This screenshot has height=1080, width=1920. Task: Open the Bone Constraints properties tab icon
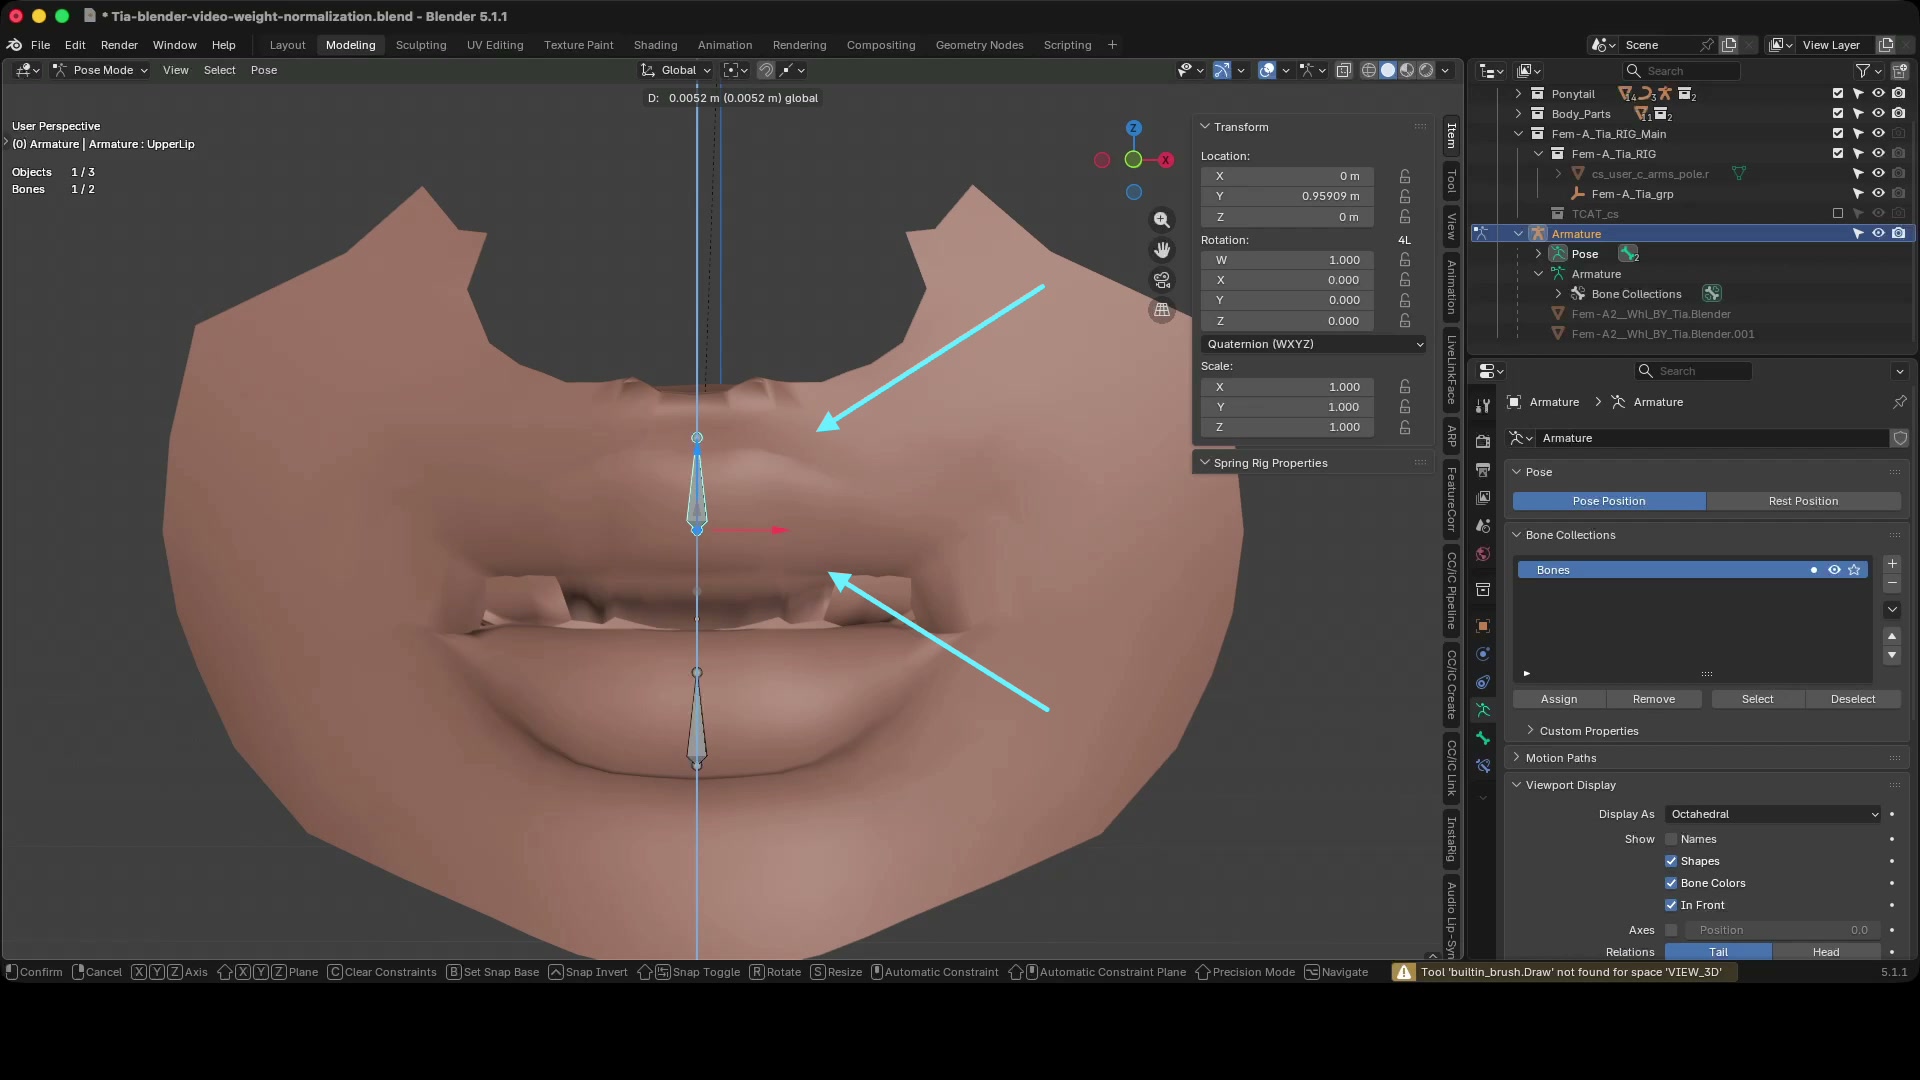1483,766
